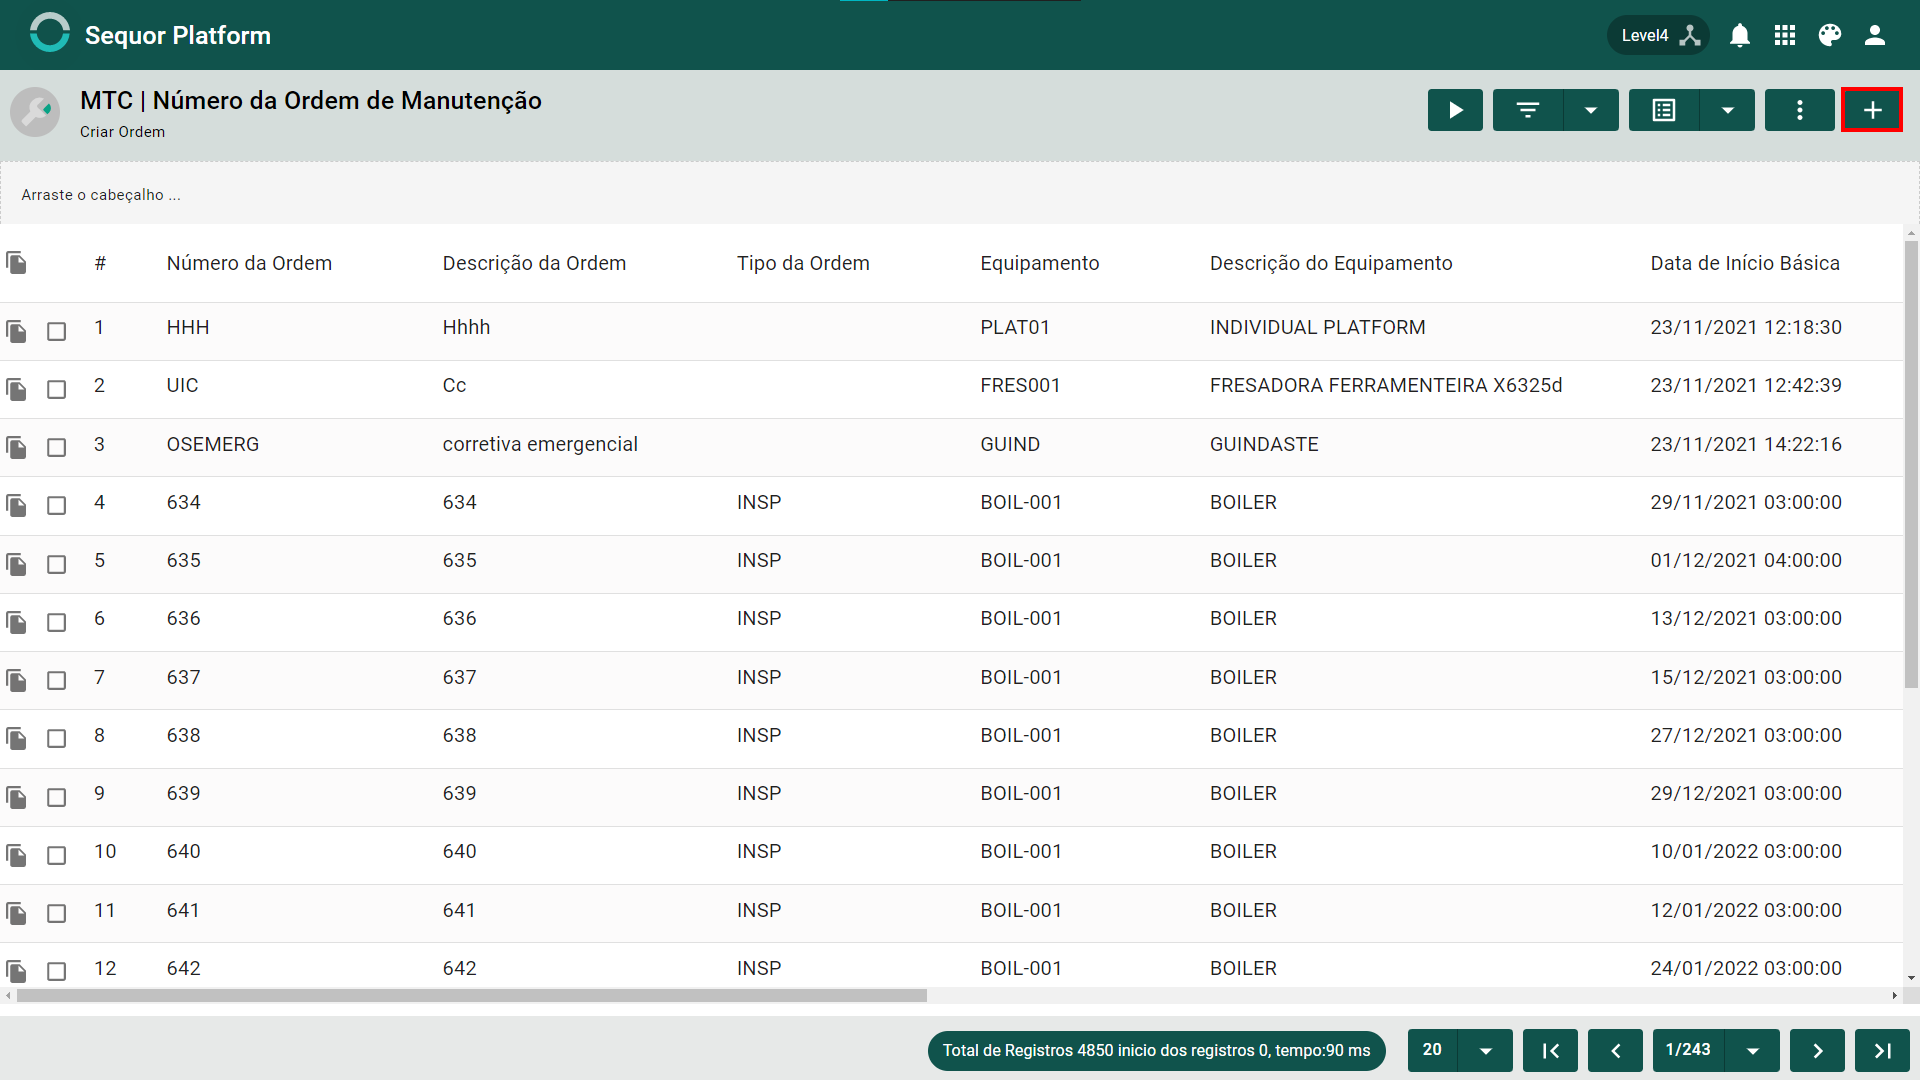The height and width of the screenshot is (1080, 1920).
Task: Expand the filter dropdown arrow
Action: (x=1590, y=110)
